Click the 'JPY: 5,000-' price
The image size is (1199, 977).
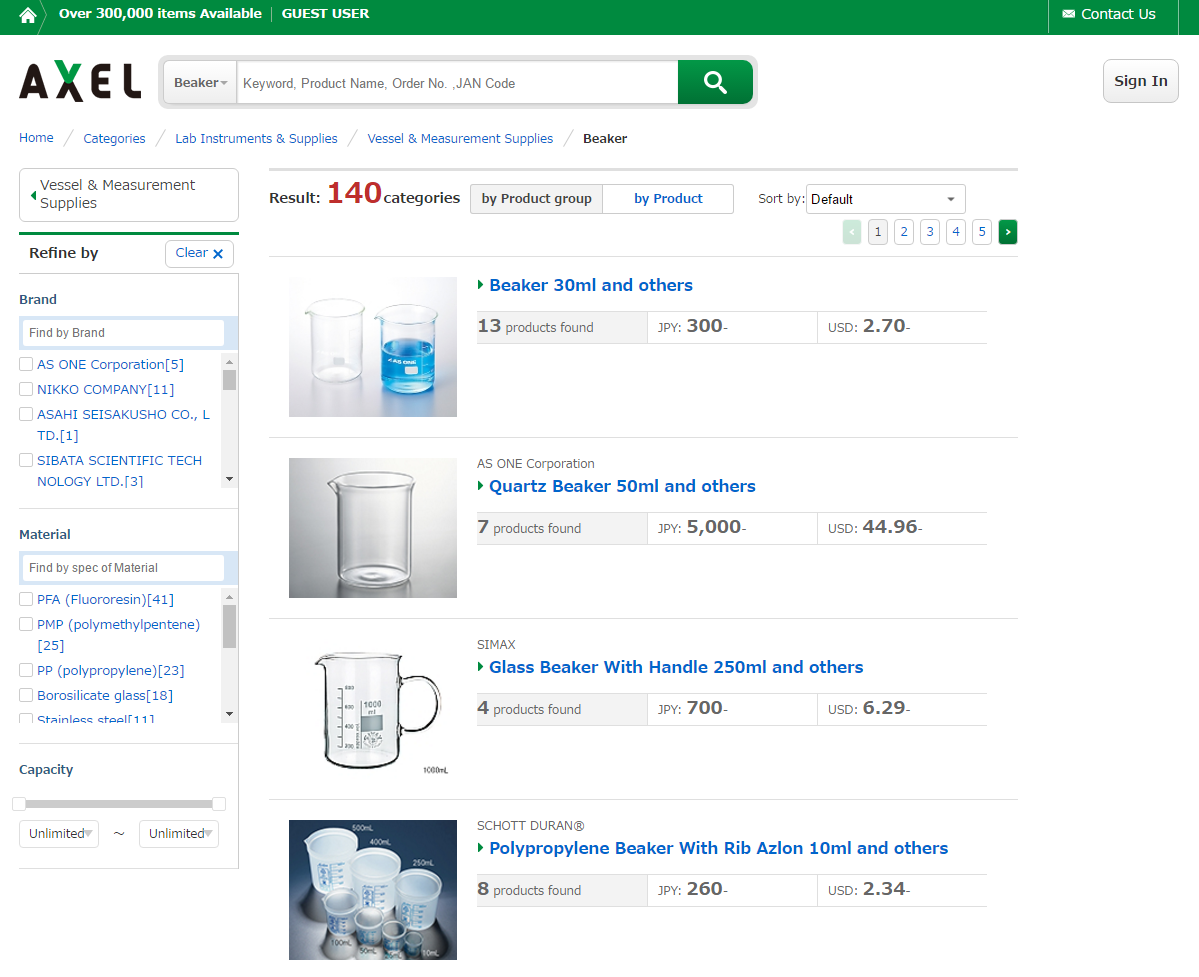(702, 527)
